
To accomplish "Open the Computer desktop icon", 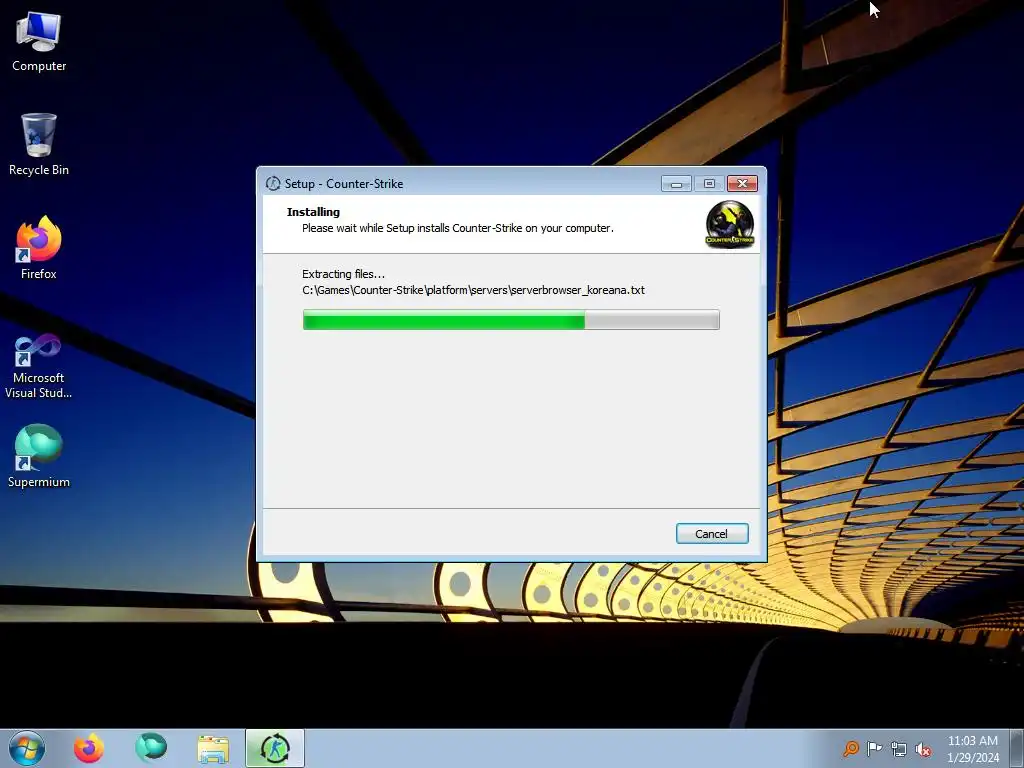I will 39,42.
